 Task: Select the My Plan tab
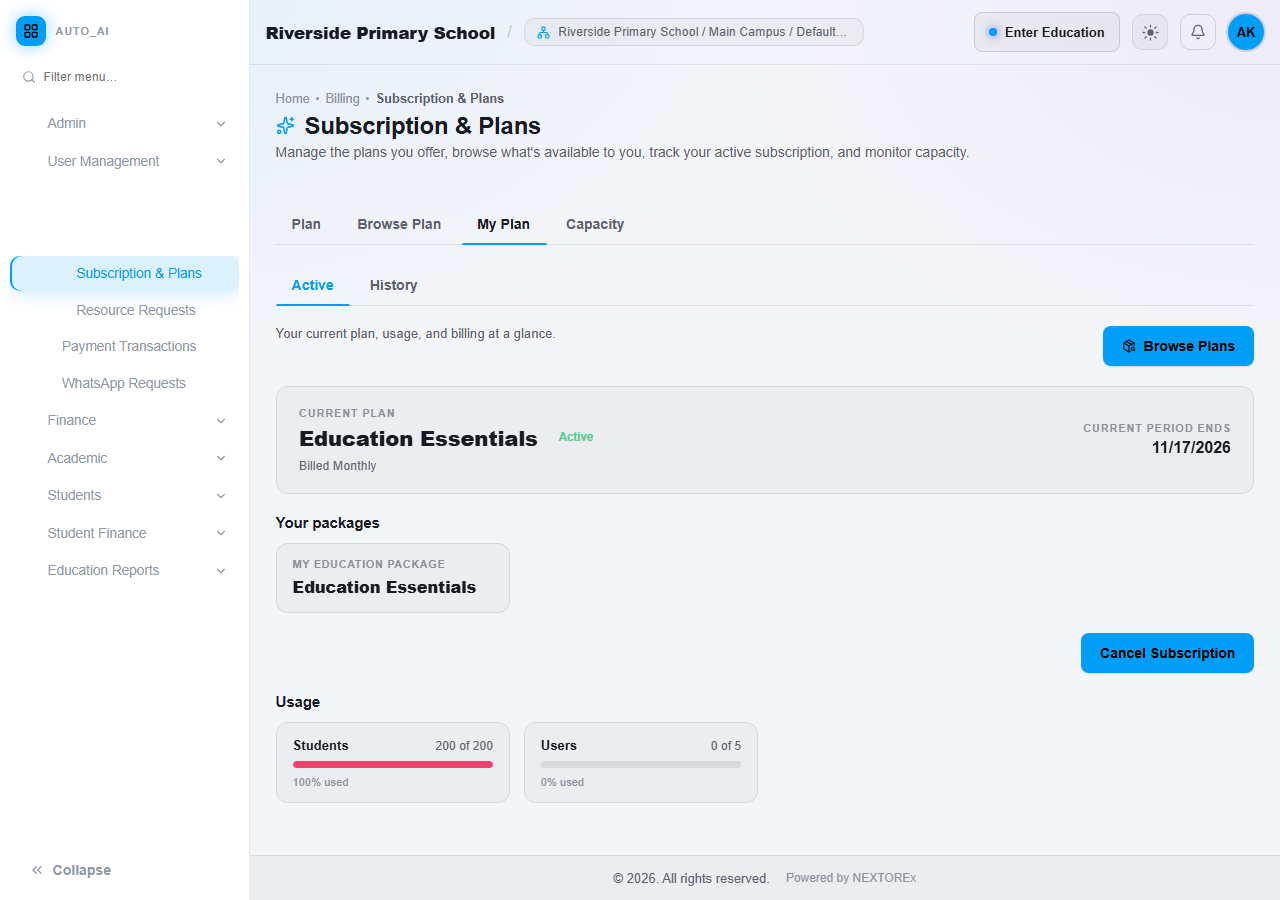click(504, 224)
